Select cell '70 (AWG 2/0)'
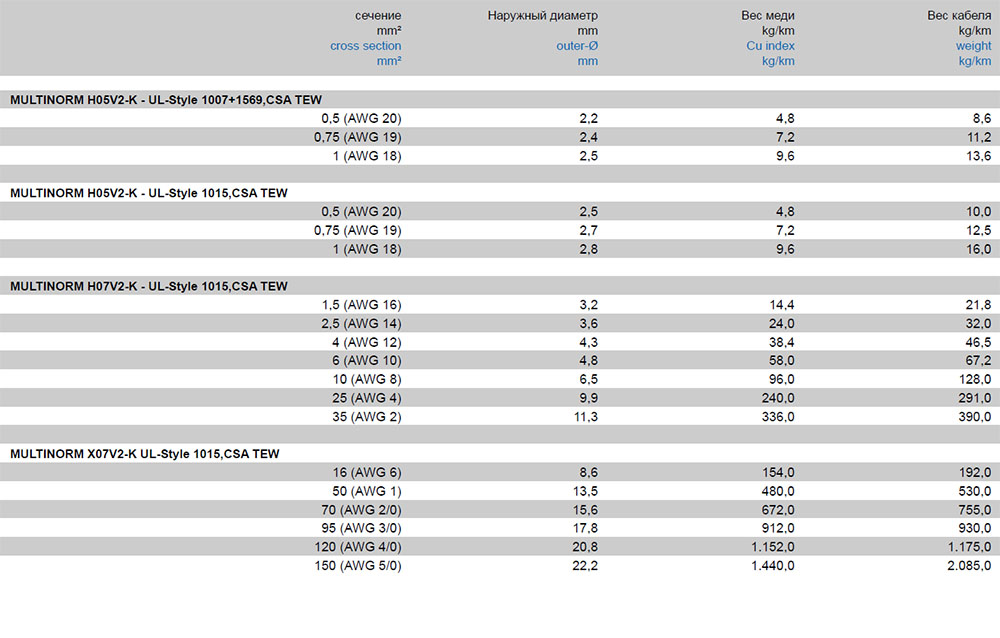The height and width of the screenshot is (638, 1000). tap(362, 510)
